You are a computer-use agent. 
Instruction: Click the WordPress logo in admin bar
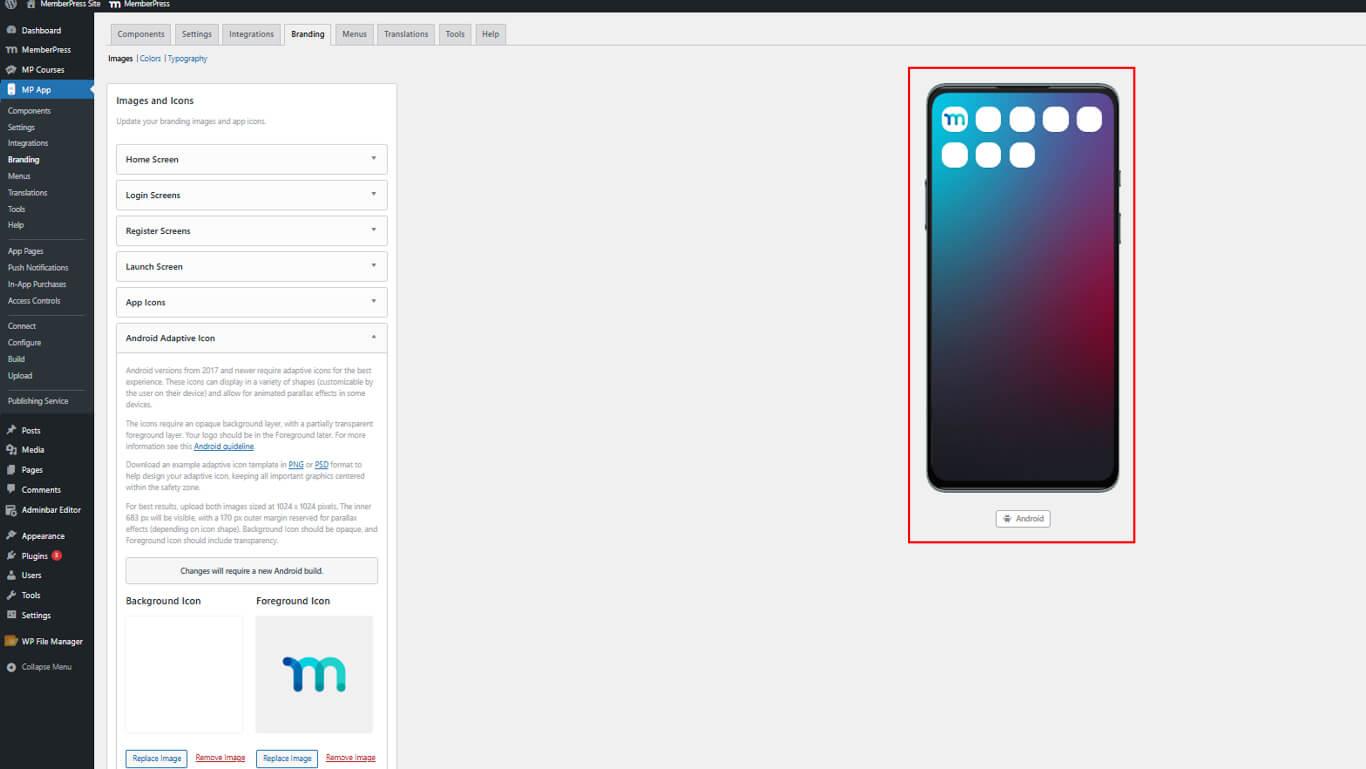pyautogui.click(x=11, y=5)
